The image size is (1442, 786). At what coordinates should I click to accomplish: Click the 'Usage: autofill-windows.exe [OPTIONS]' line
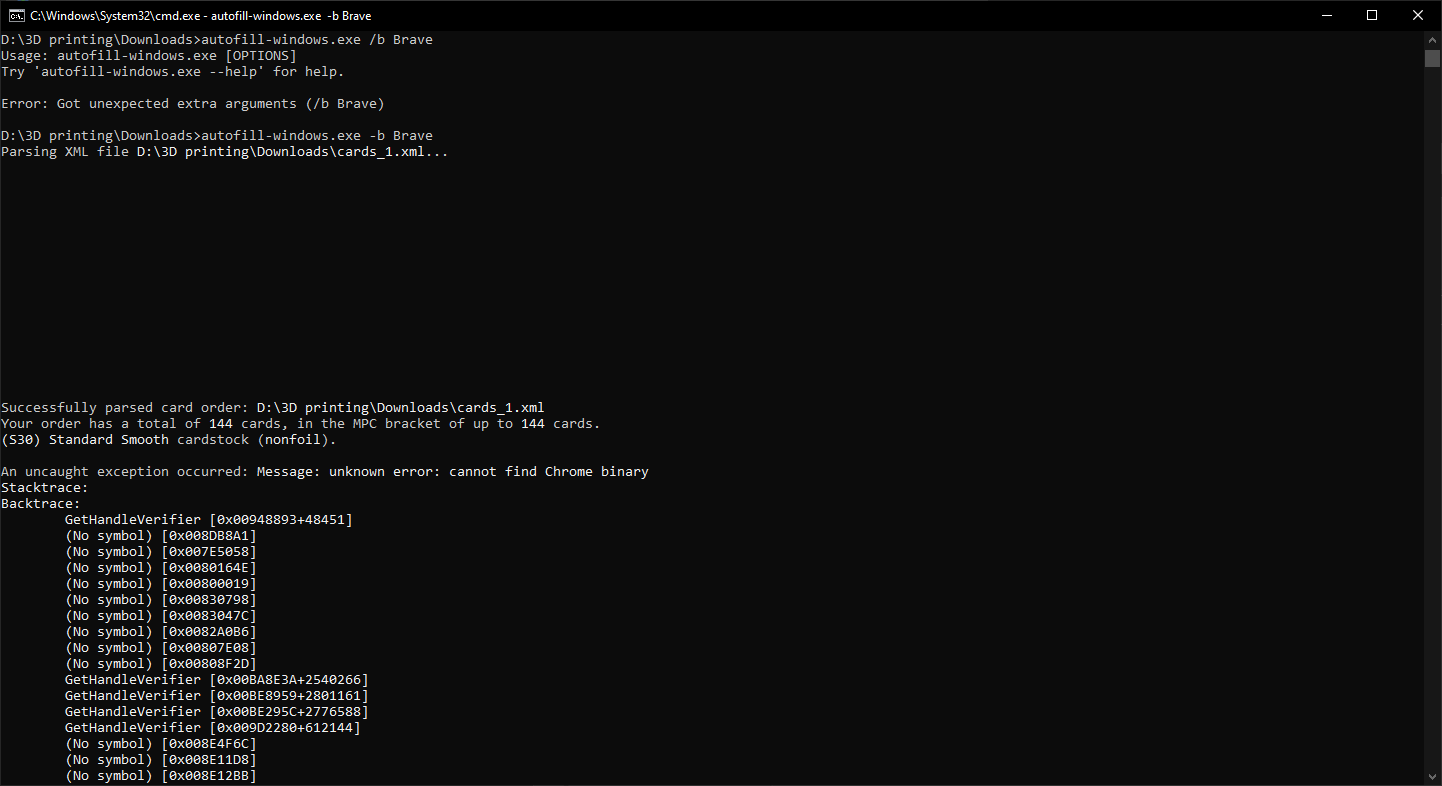coord(148,55)
